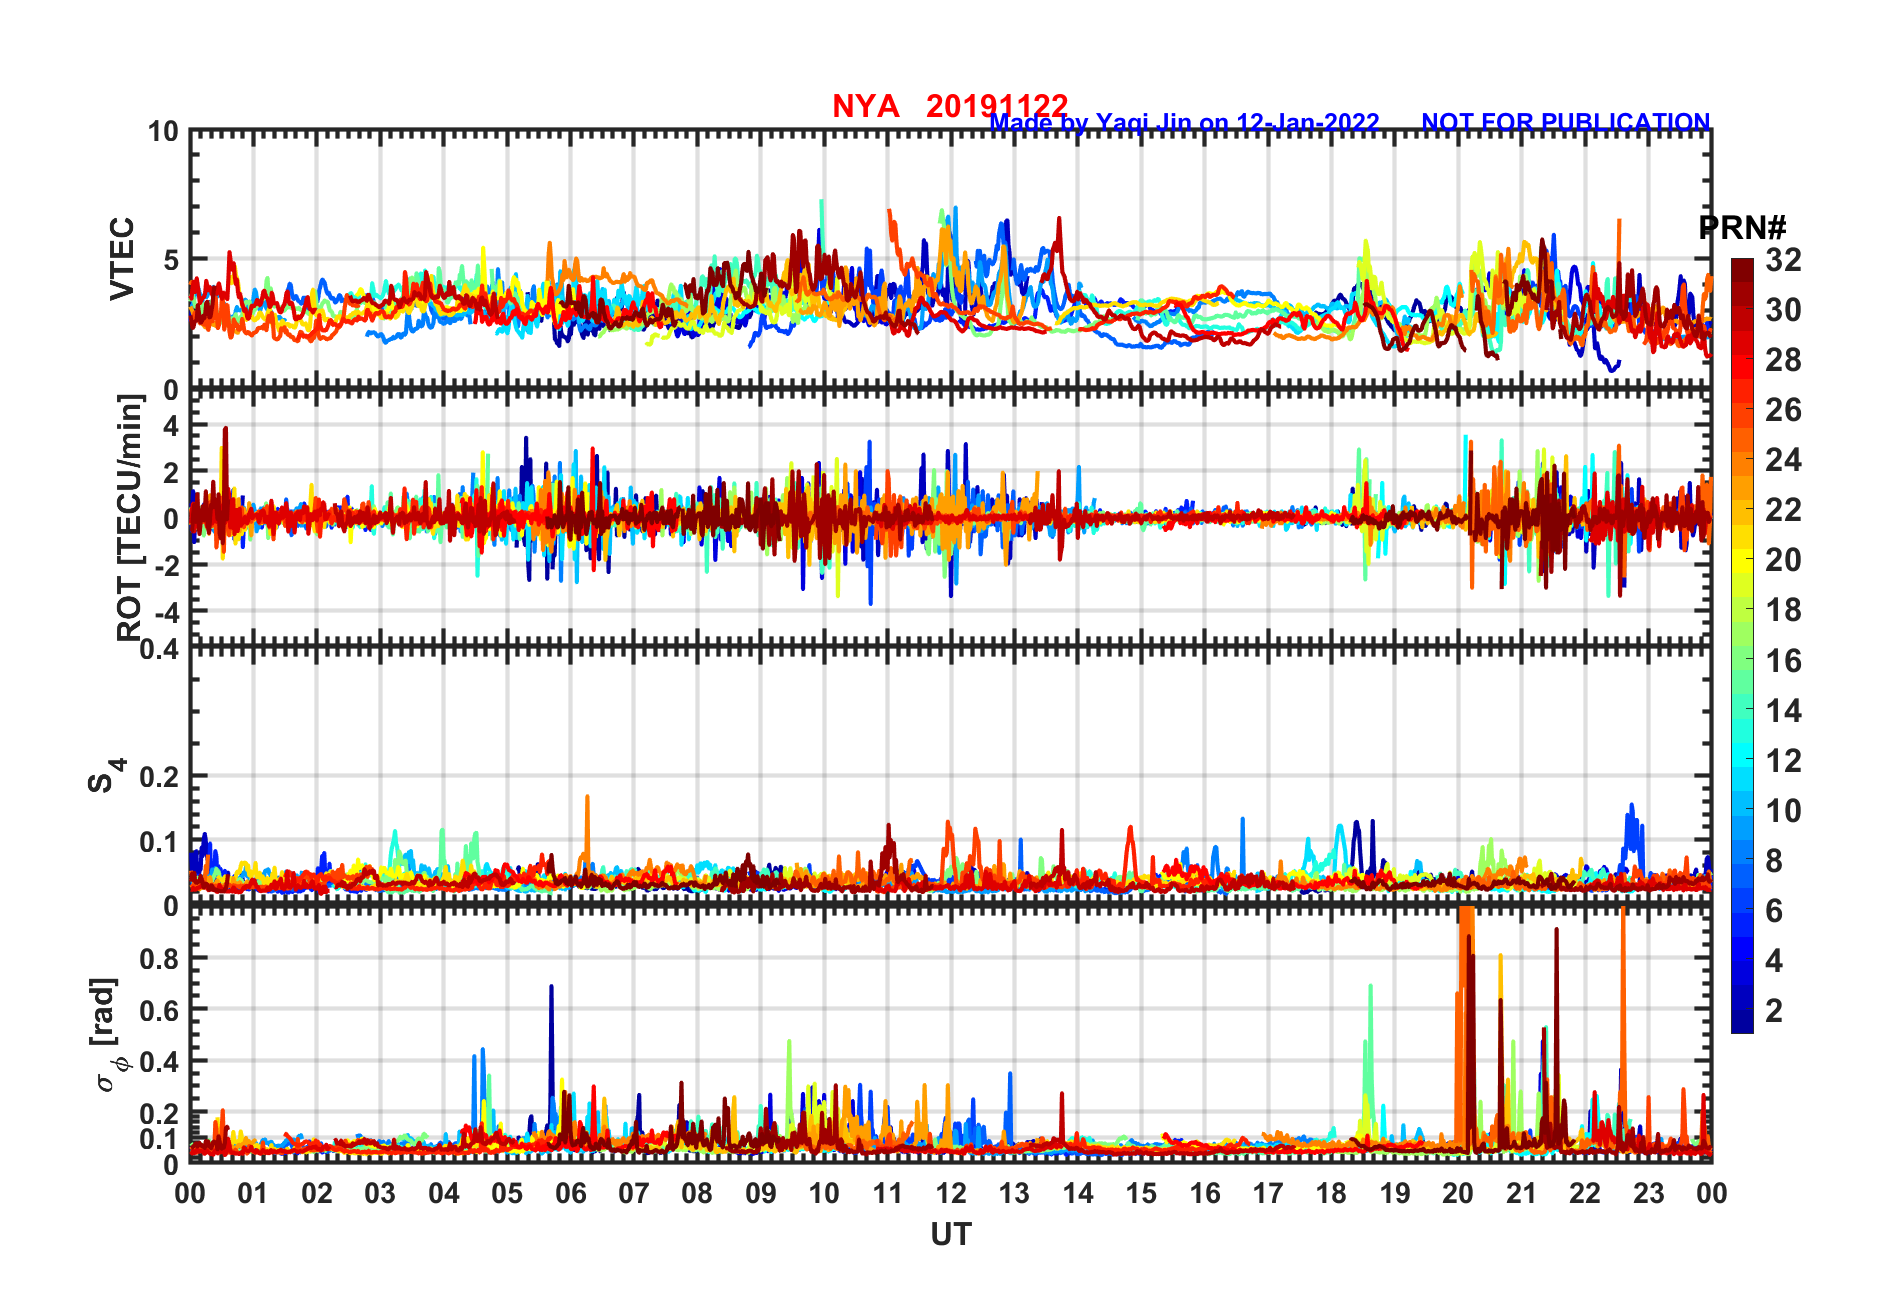The width and height of the screenshot is (1902, 1292).
Task: Click the NYA 20191122 plot title
Action: tap(949, 106)
